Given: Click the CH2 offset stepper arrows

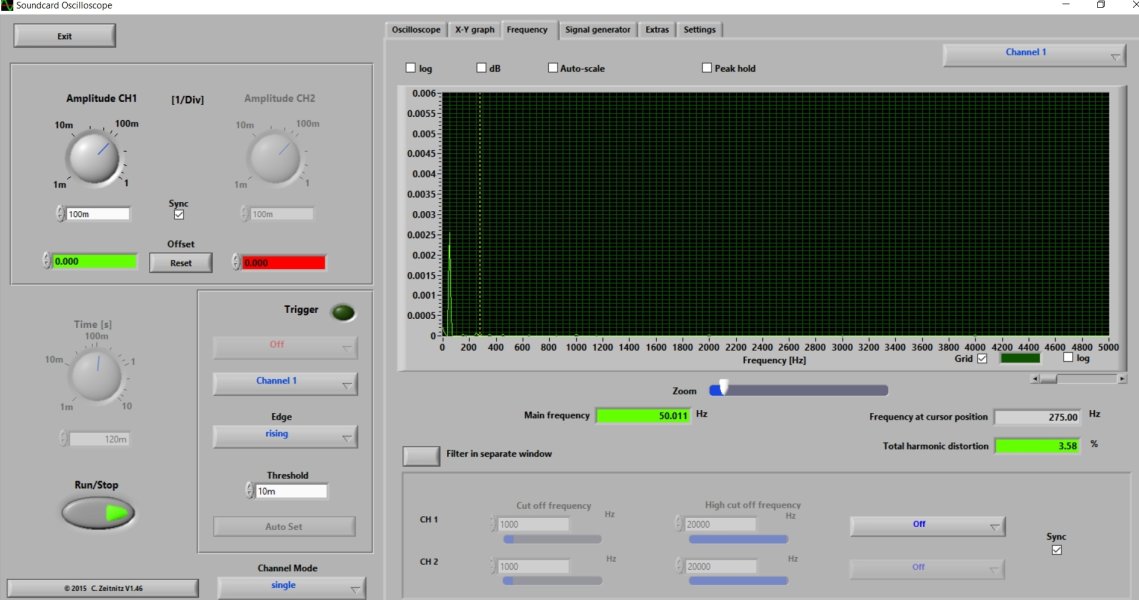Looking at the screenshot, I should (235, 262).
